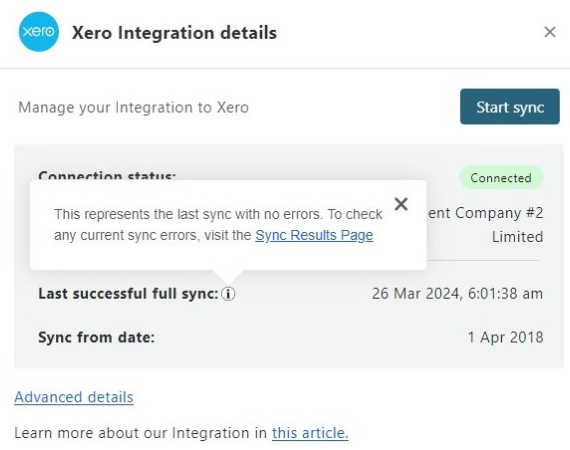Screen dimensions: 570x450
Task: Click the 'Xero Integration details' heading
Action: point(174,33)
